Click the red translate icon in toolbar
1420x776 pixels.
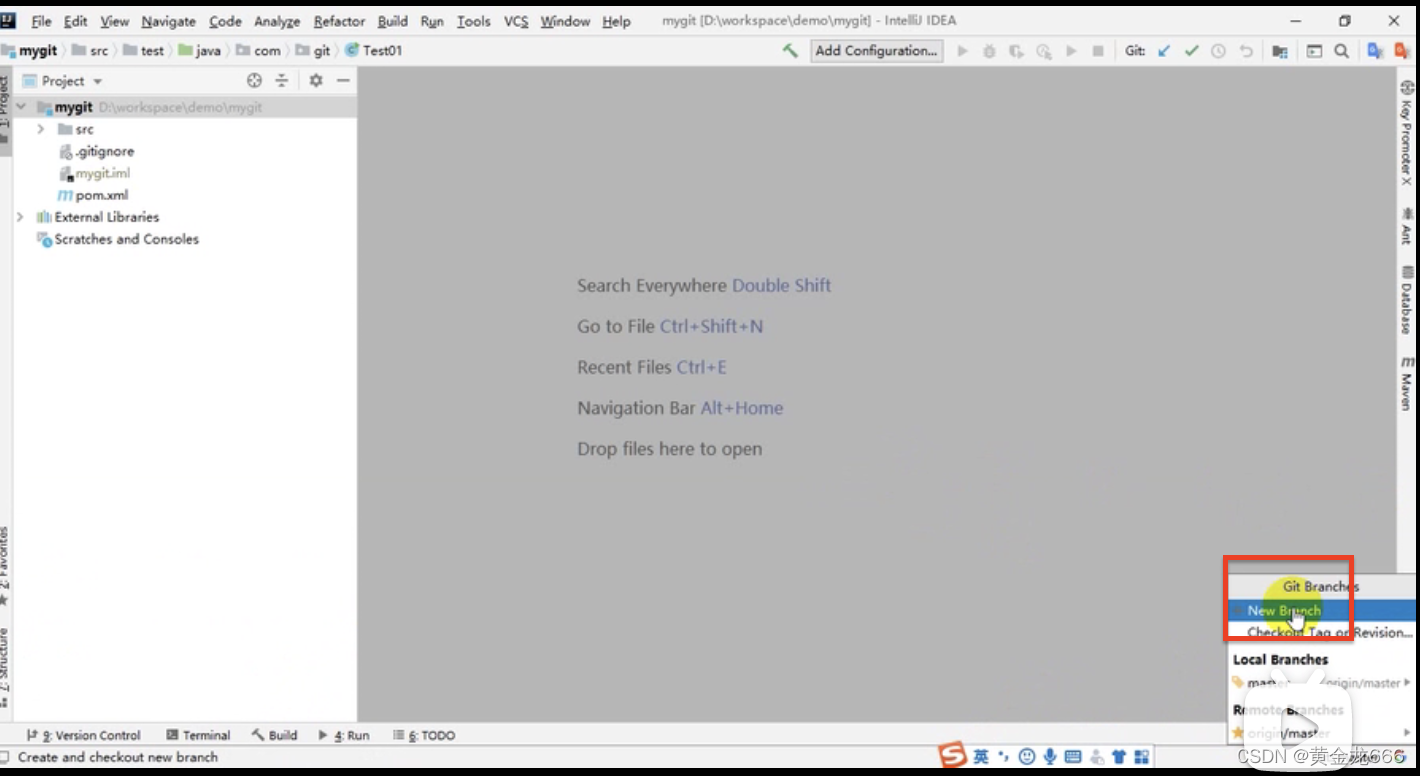click(1403, 50)
